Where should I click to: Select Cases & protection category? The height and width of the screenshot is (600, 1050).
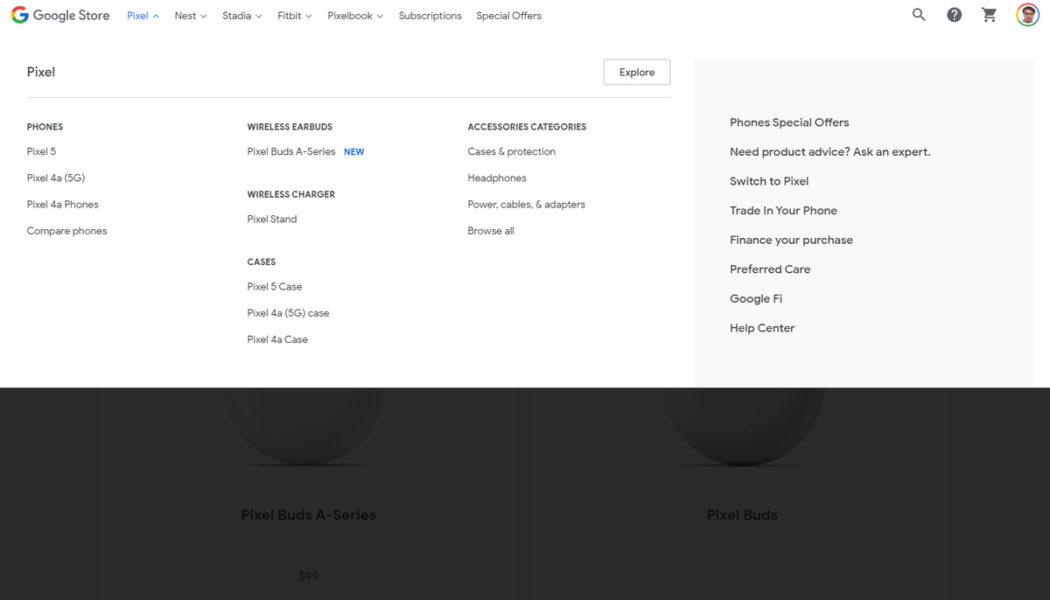coord(511,152)
